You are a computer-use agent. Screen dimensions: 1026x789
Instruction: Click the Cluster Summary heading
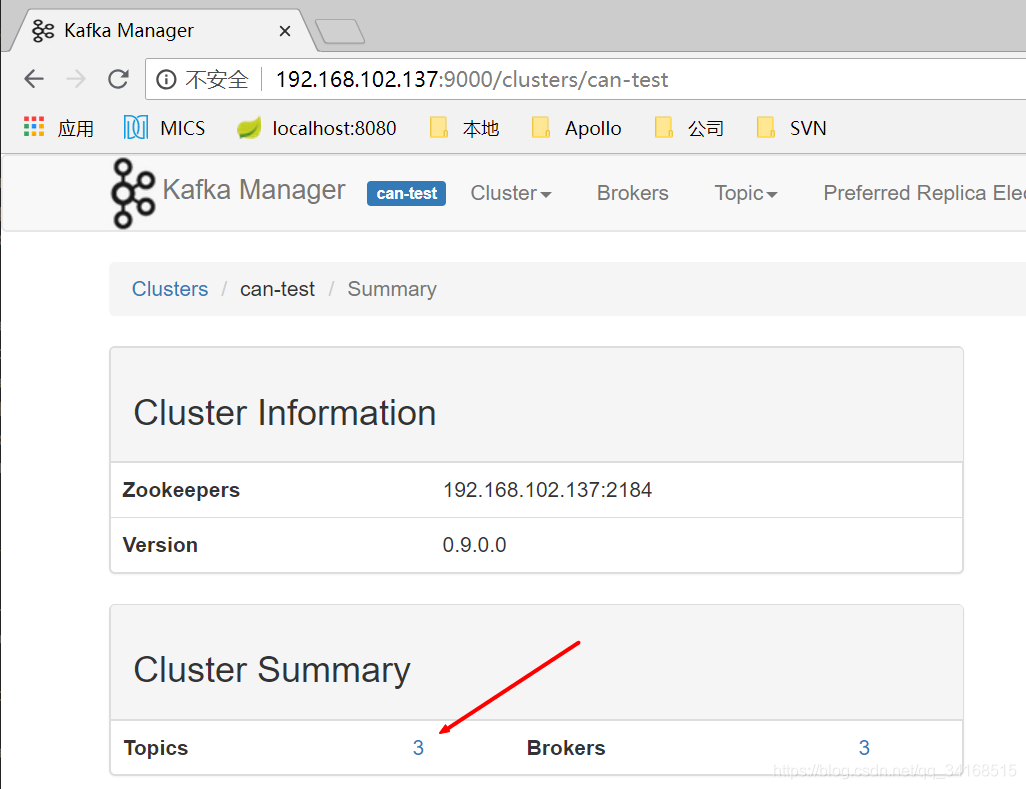coord(272,670)
